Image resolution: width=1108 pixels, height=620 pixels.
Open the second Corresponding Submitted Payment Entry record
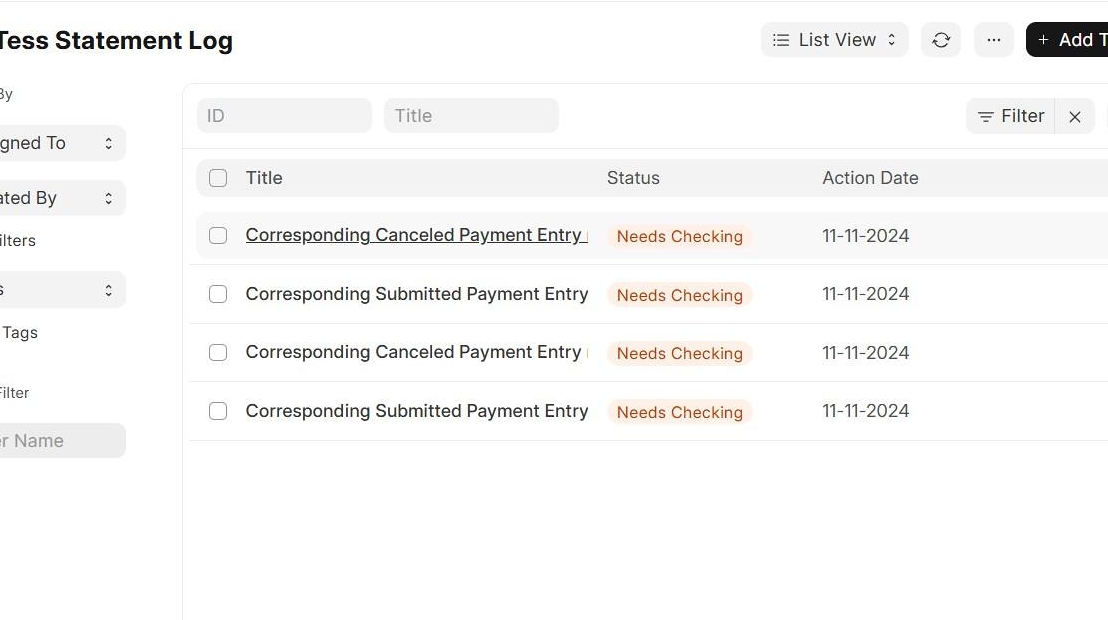pyautogui.click(x=416, y=411)
